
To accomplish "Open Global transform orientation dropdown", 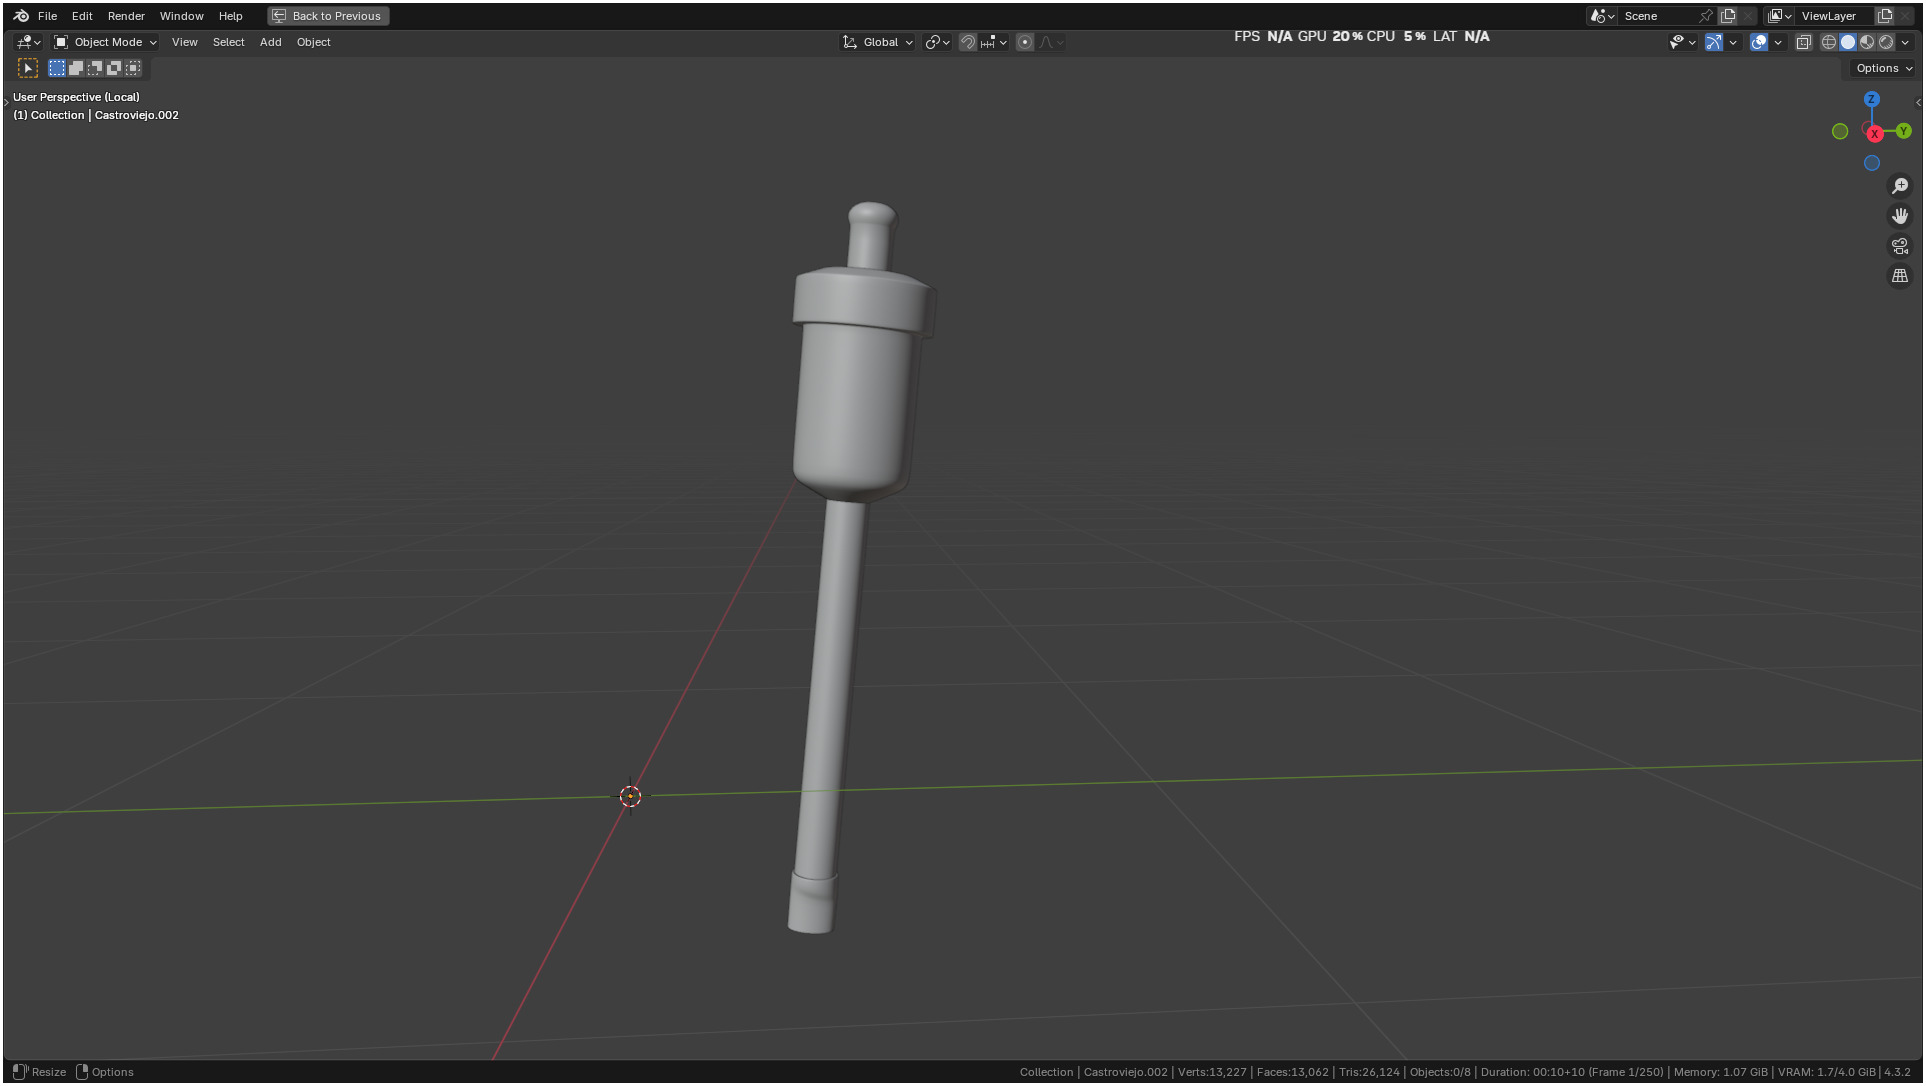I will (878, 42).
